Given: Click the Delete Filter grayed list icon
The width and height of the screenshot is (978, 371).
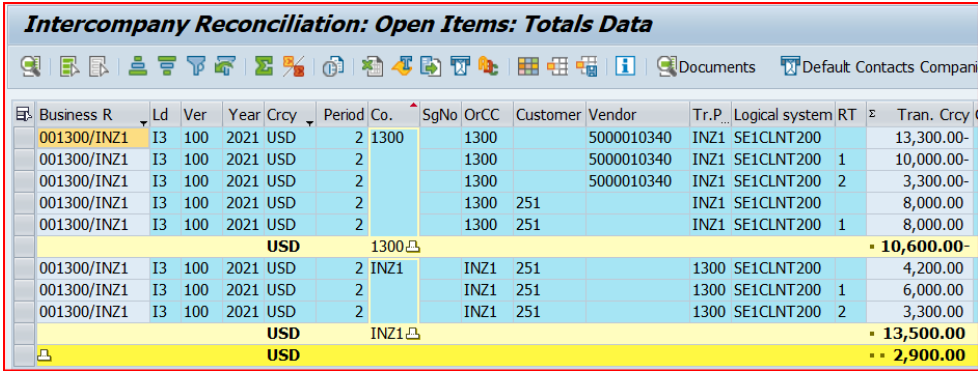Looking at the screenshot, I should coord(99,66).
